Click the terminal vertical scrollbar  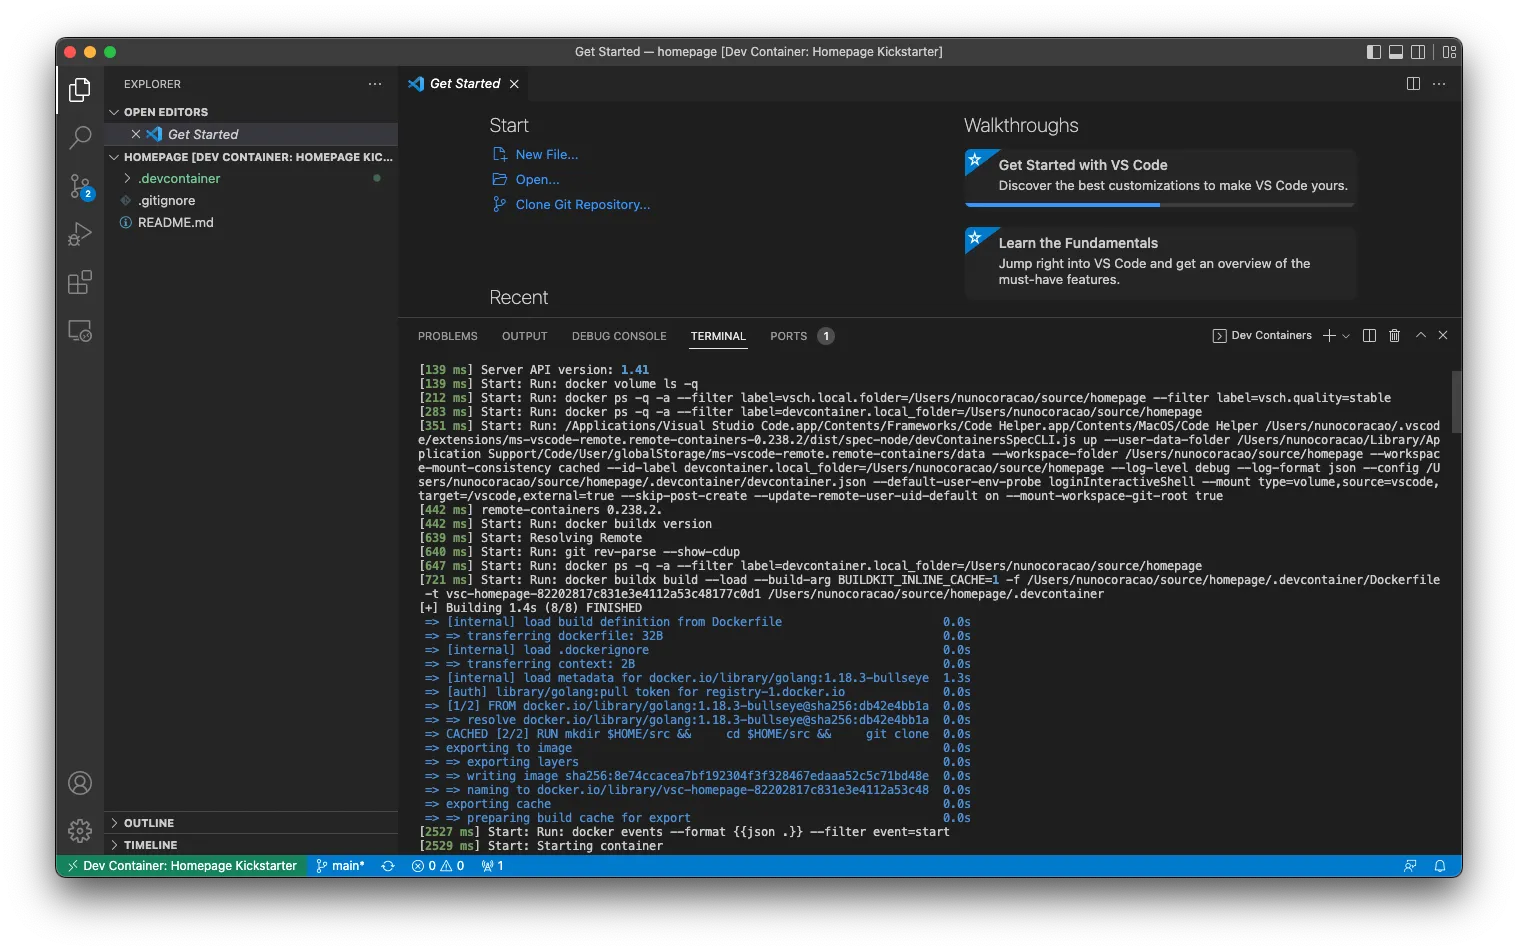[x=1457, y=401]
